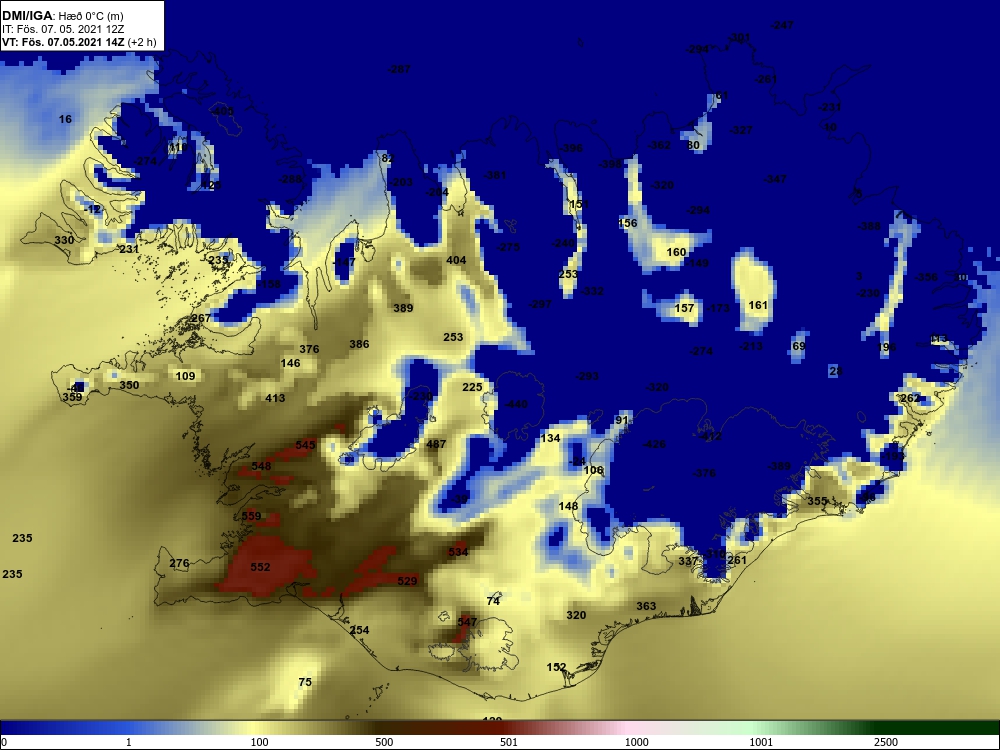Click the map value '330' in the Westfjords

[64, 240]
